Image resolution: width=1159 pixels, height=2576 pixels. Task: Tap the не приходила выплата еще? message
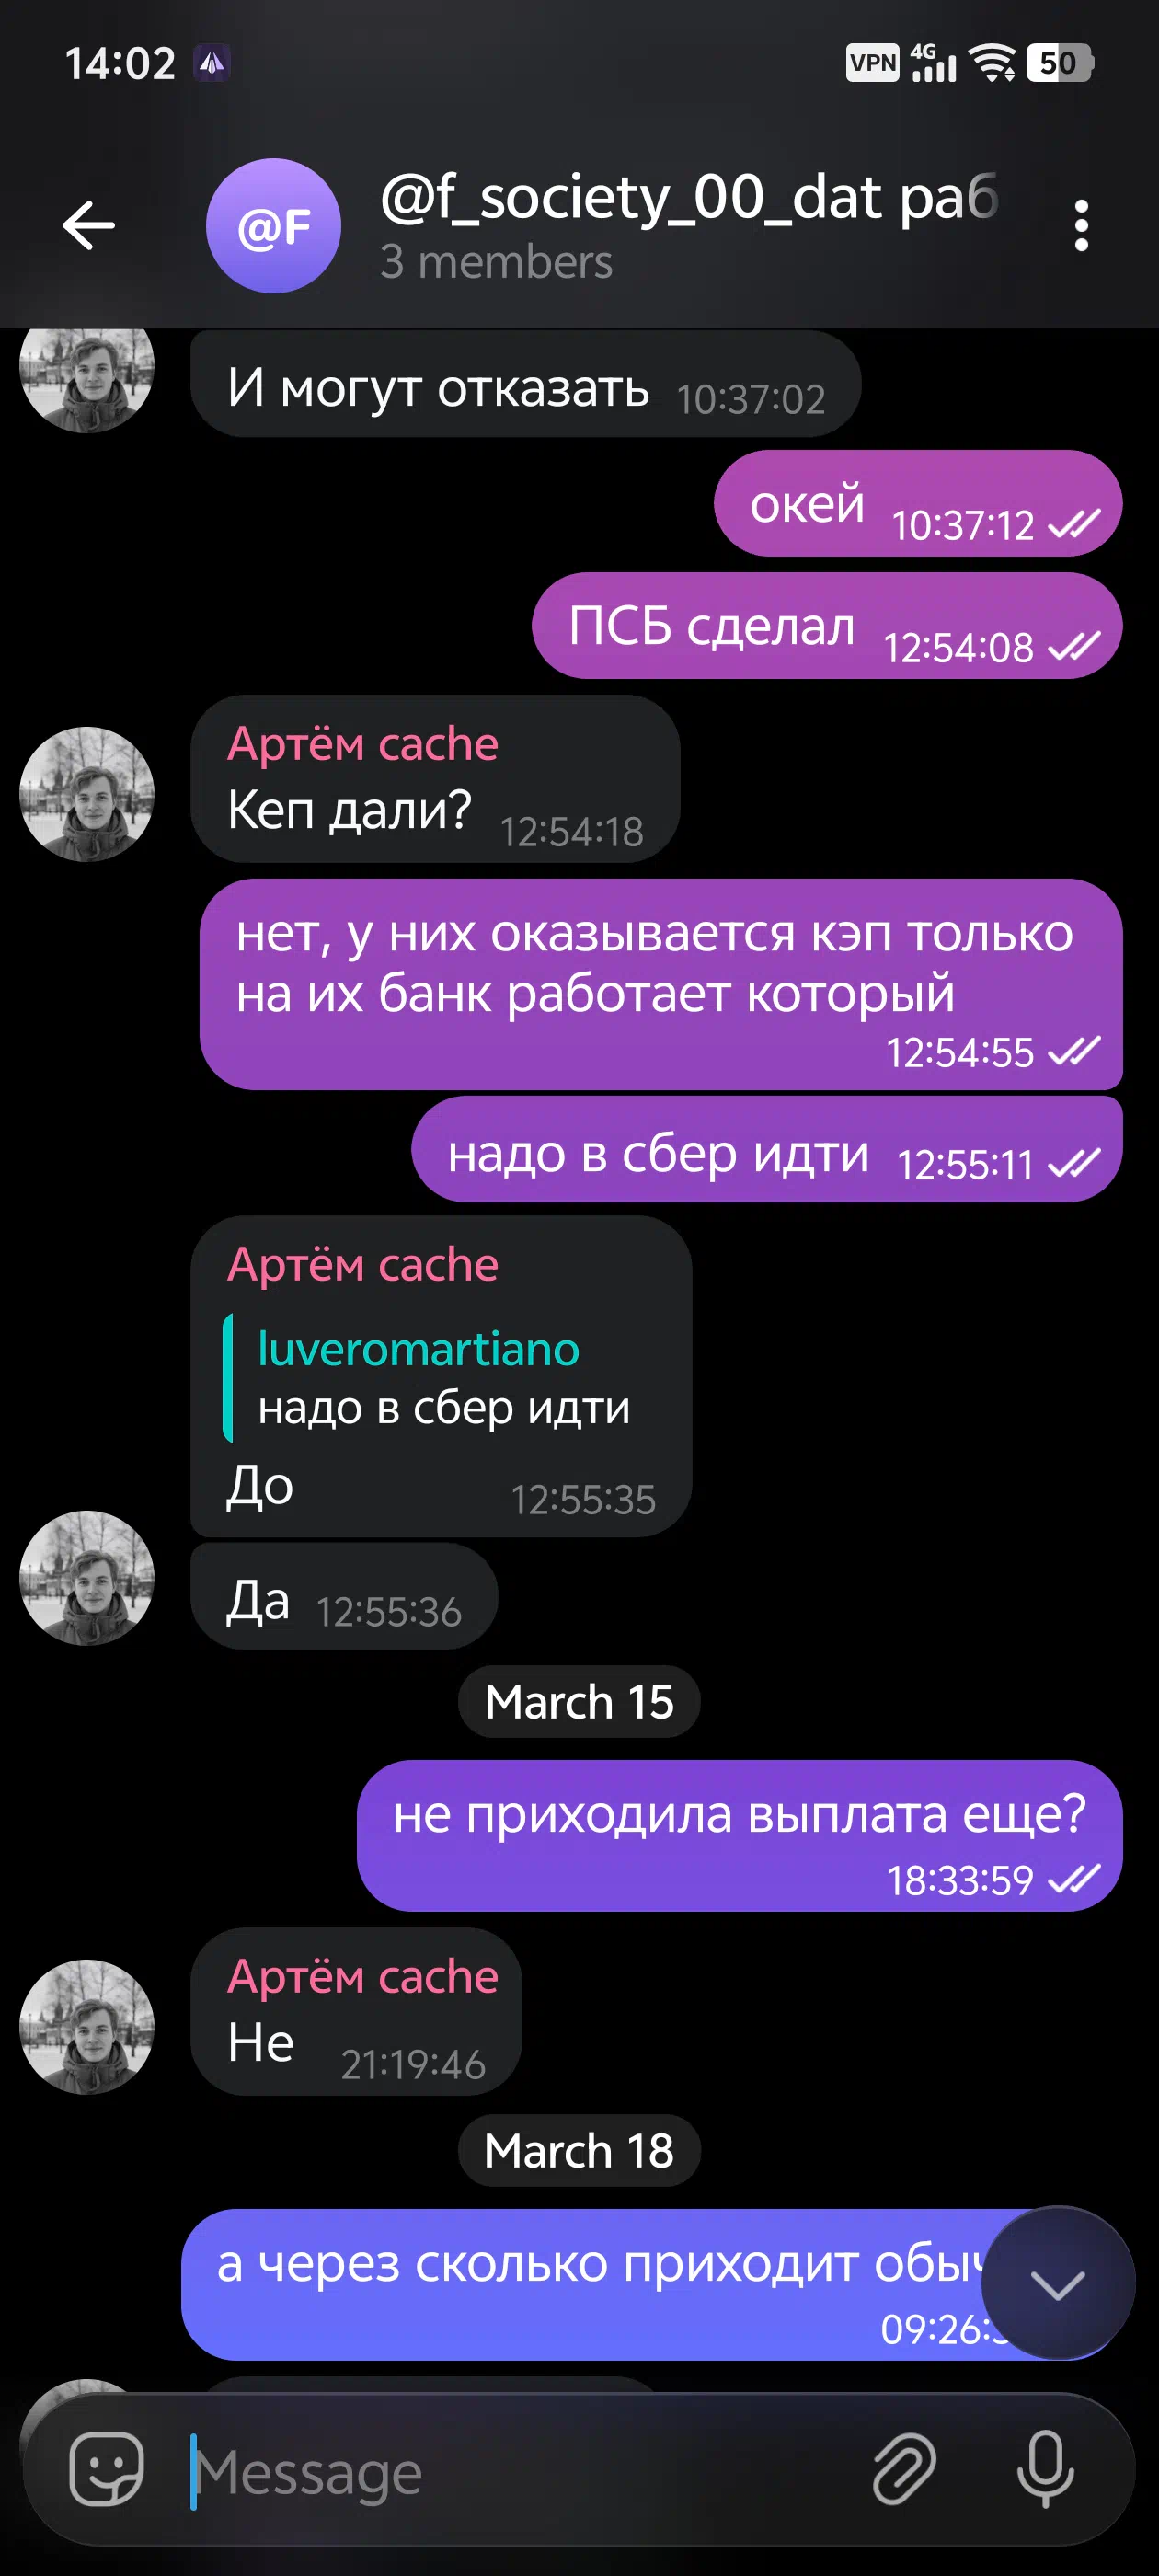pos(740,1836)
